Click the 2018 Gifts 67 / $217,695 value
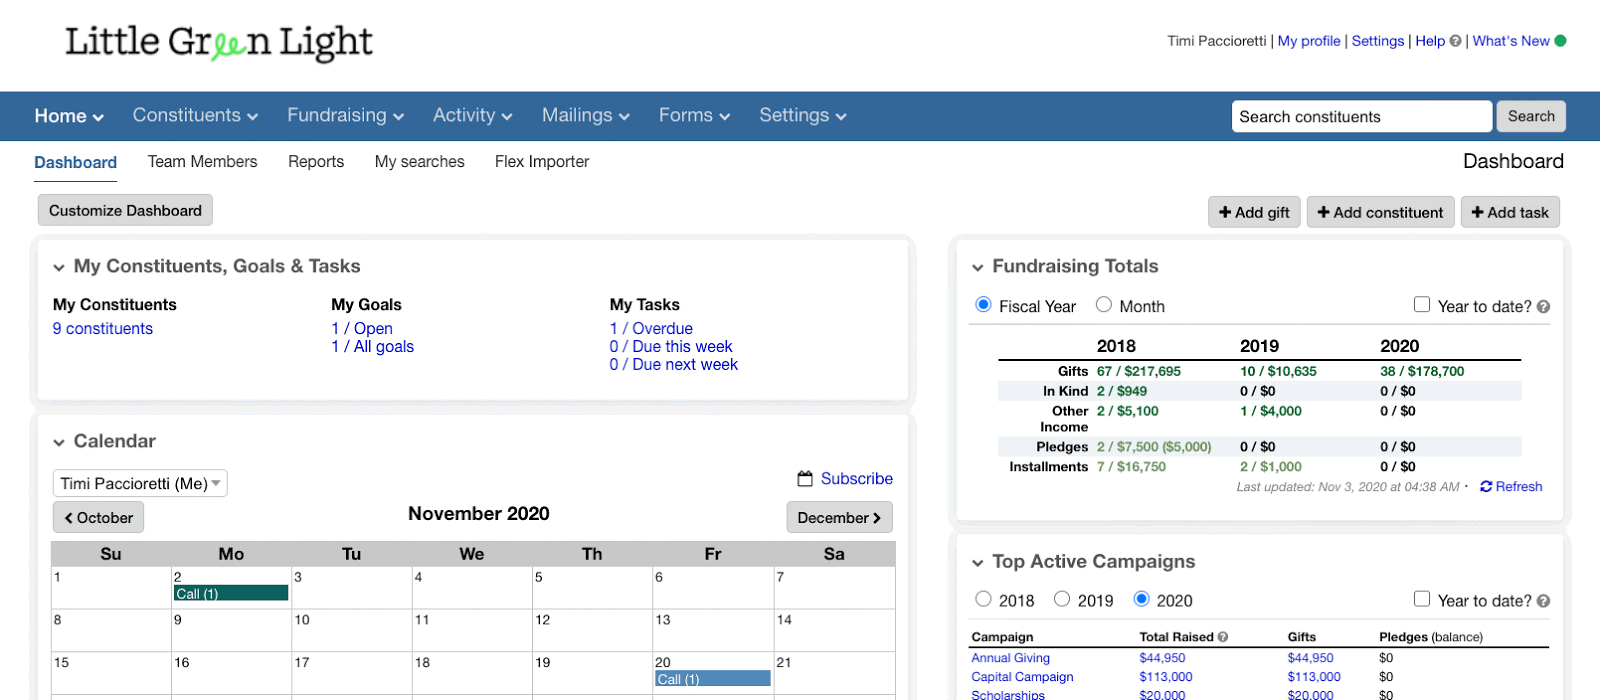 point(1139,371)
